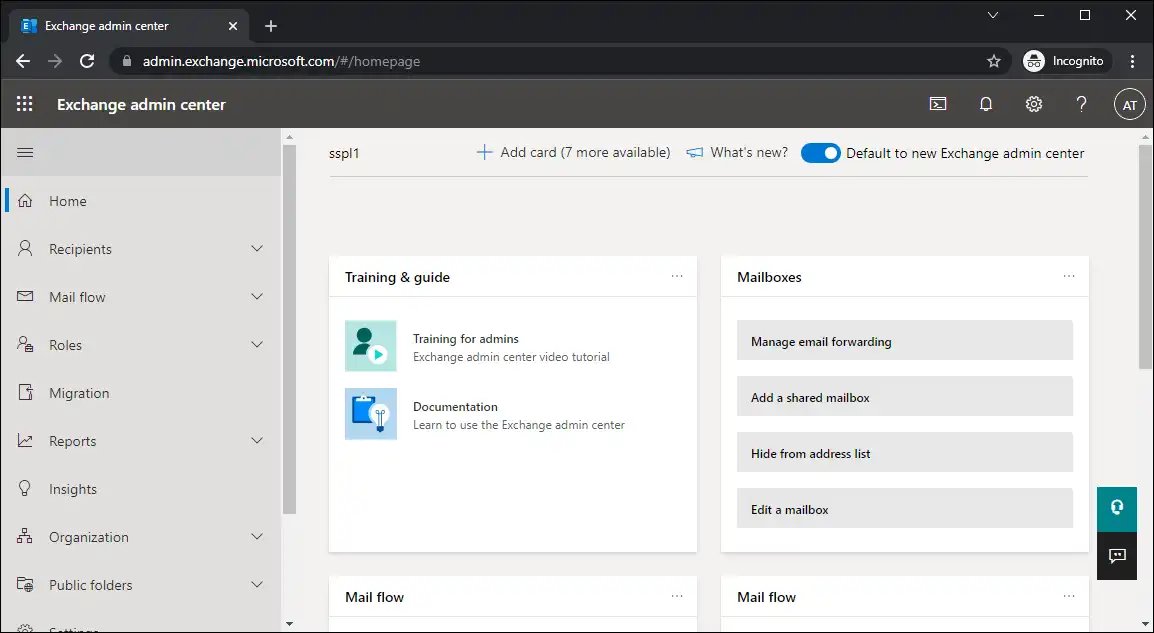Image resolution: width=1154 pixels, height=633 pixels.
Task: Expand the Recipients menu chevron
Action: [257, 249]
